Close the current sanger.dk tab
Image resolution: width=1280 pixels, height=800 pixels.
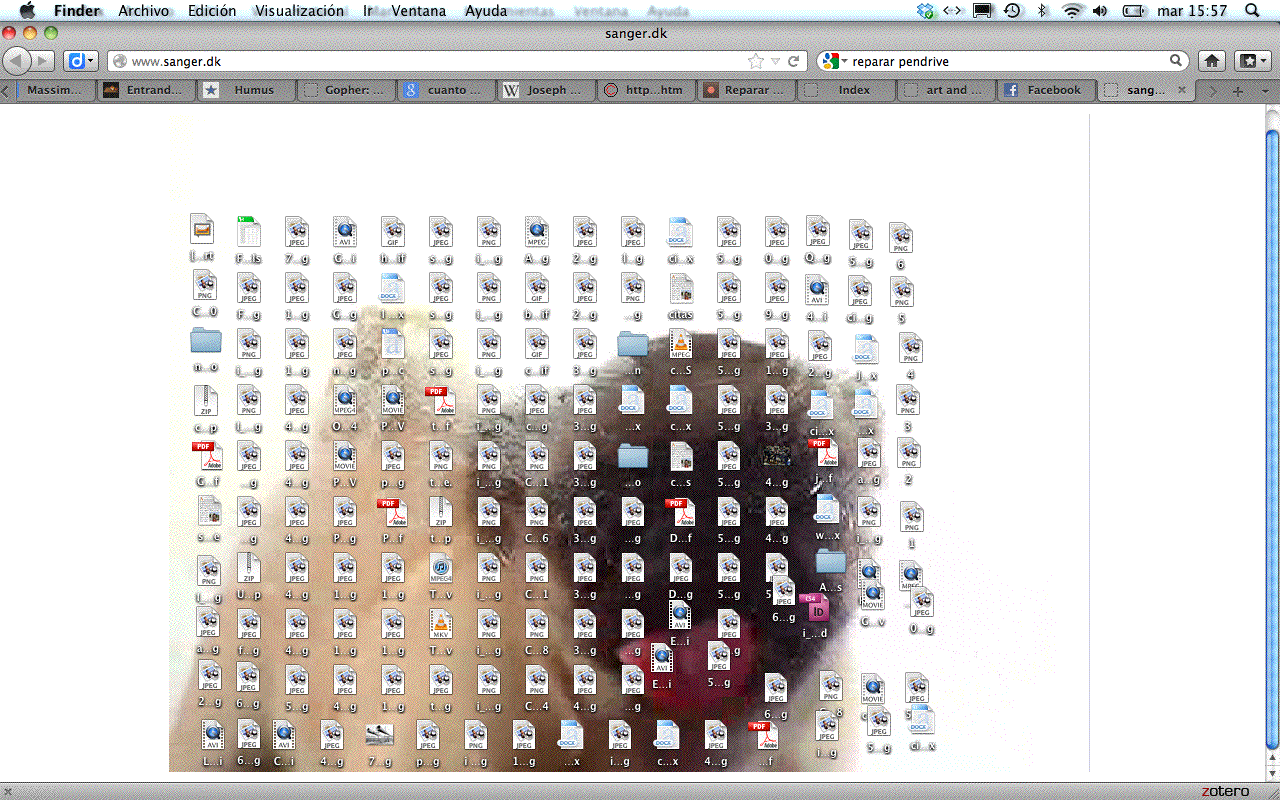[x=1181, y=90]
